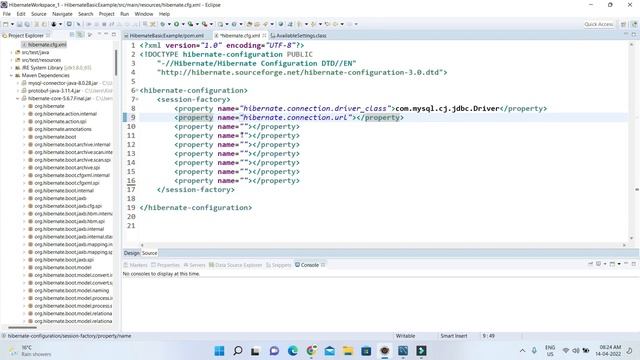
Task: Open File Explorer from taskbar
Action: tap(348, 351)
